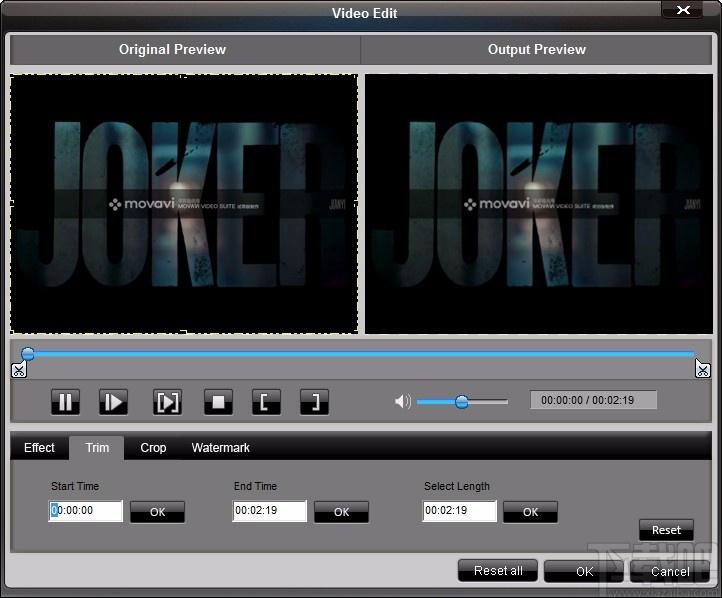
Task: Click into the End Time field
Action: (269, 511)
